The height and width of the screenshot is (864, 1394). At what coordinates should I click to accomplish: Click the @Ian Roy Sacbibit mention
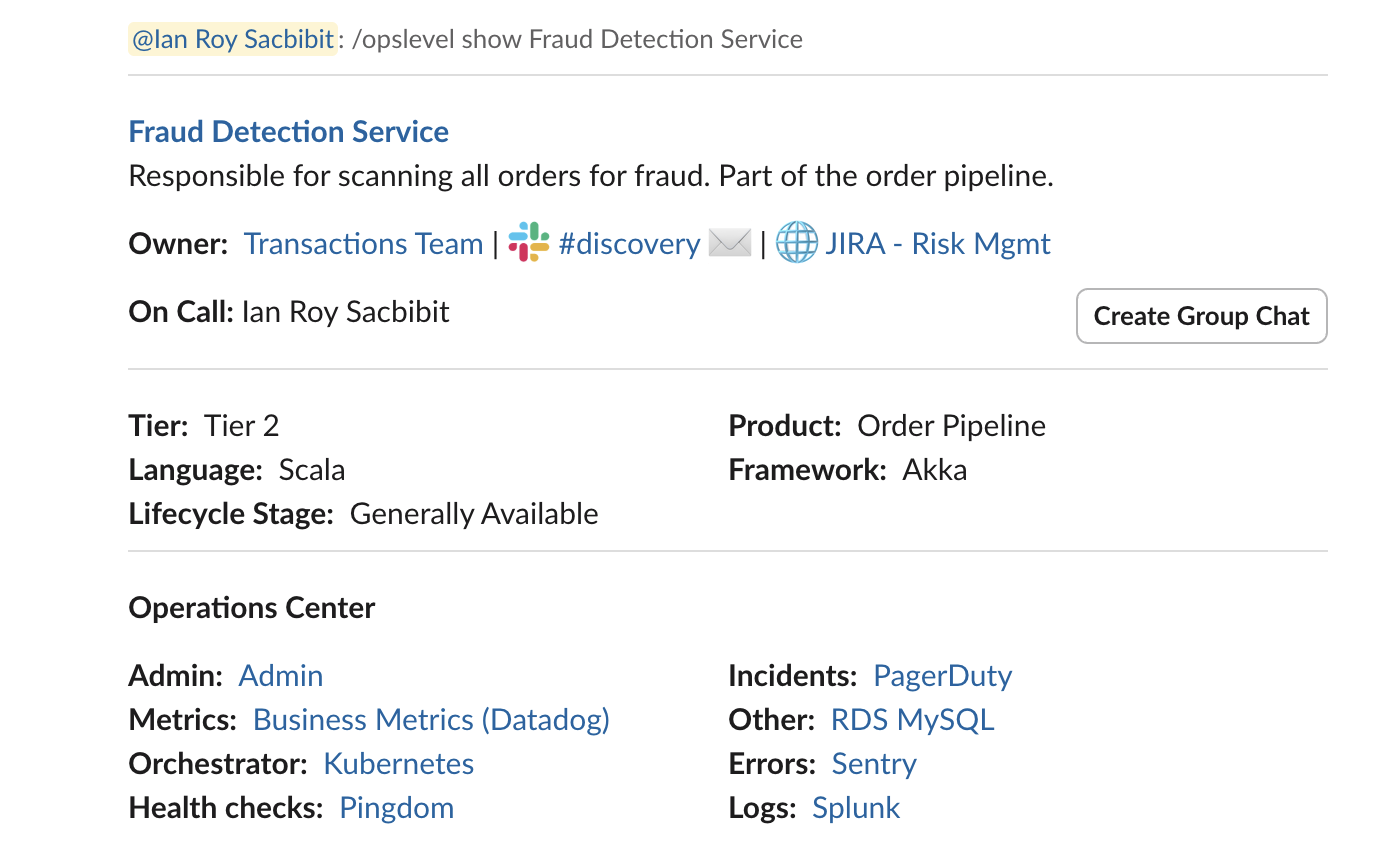pyautogui.click(x=233, y=39)
